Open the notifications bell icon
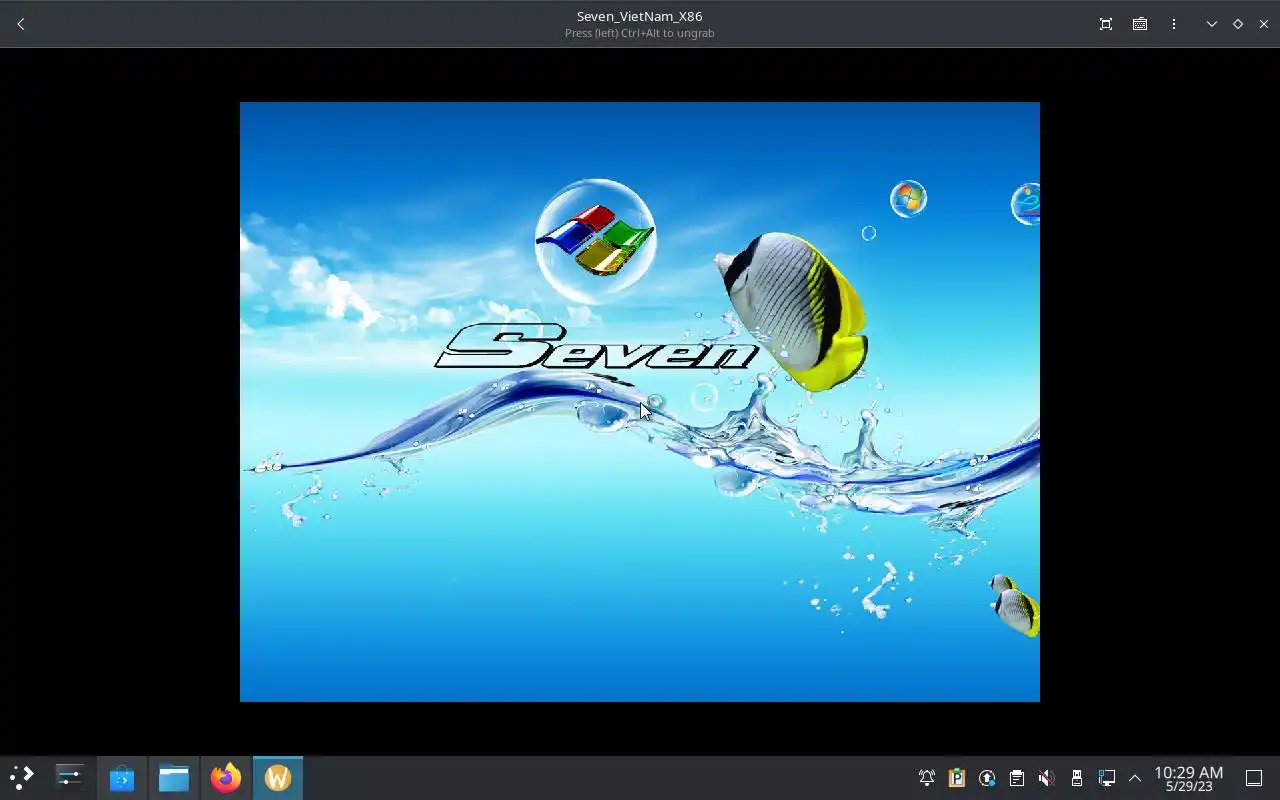 [927, 778]
